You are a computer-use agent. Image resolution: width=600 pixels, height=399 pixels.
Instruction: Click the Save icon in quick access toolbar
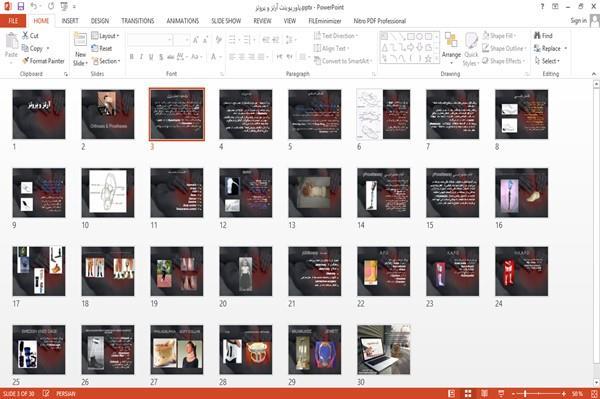[21, 7]
